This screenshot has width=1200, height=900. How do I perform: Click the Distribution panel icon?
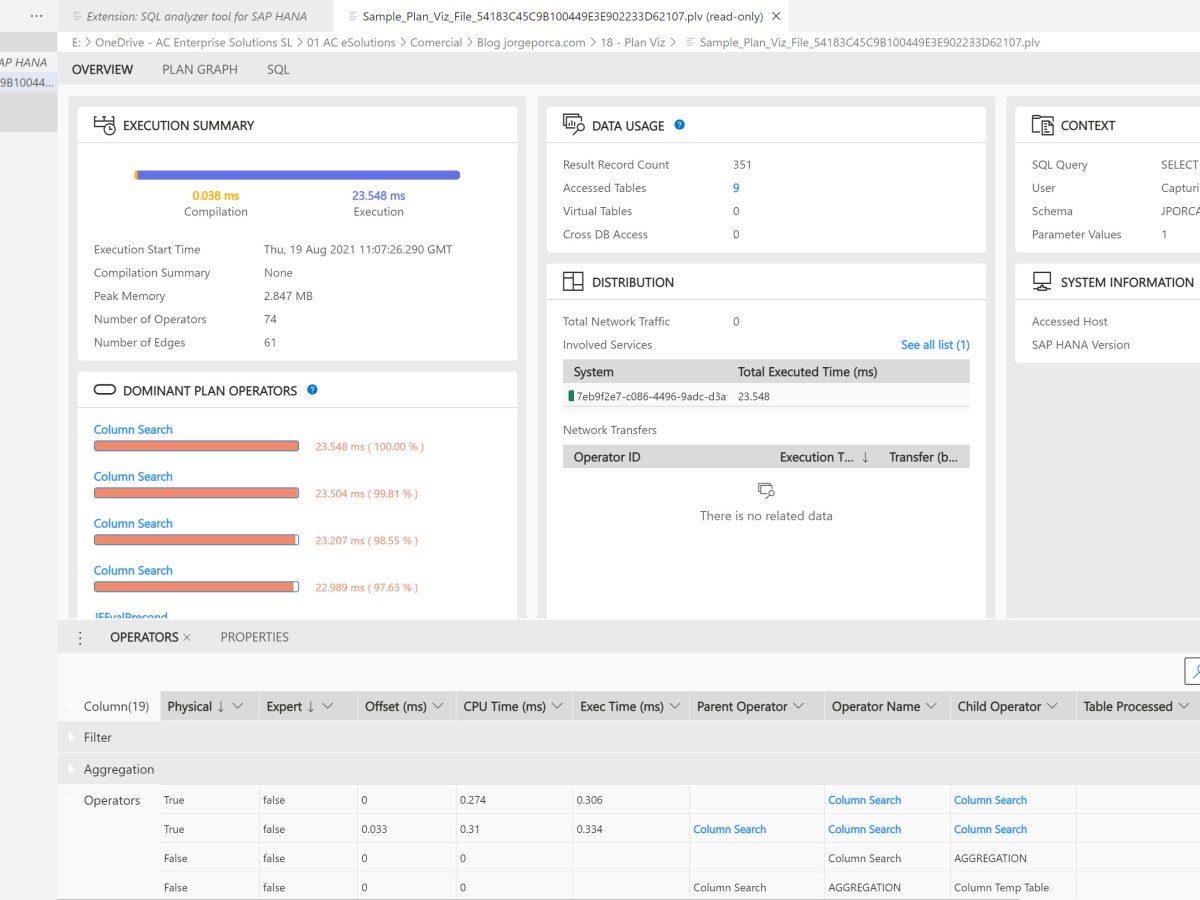coord(572,281)
